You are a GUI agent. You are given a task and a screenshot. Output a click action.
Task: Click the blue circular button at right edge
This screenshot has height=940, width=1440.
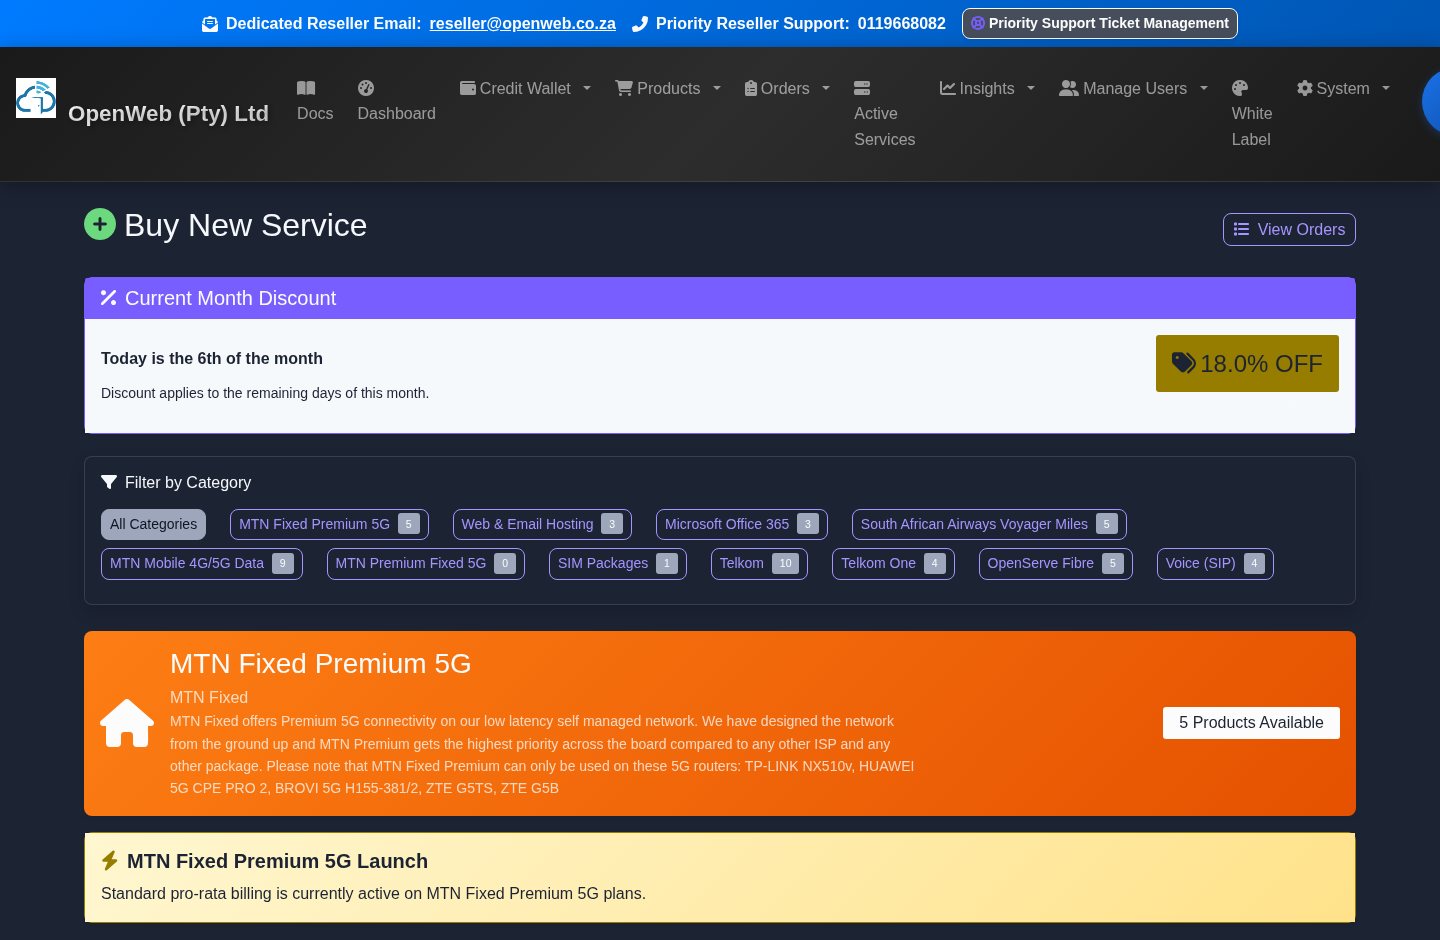pos(1431,101)
